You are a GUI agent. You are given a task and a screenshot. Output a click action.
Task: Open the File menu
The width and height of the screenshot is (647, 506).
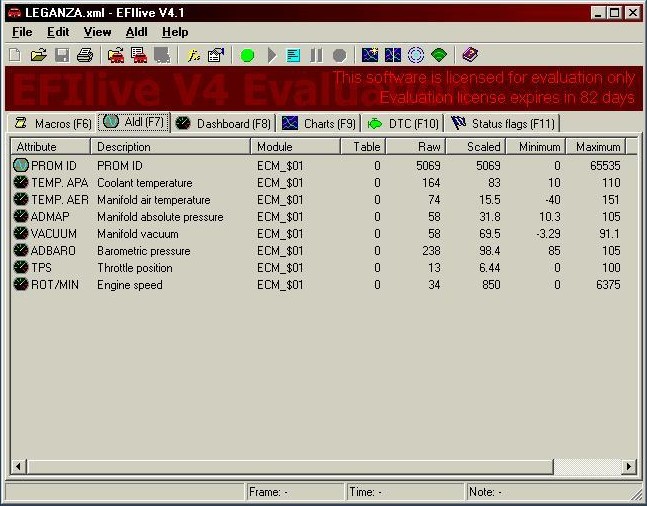(22, 32)
